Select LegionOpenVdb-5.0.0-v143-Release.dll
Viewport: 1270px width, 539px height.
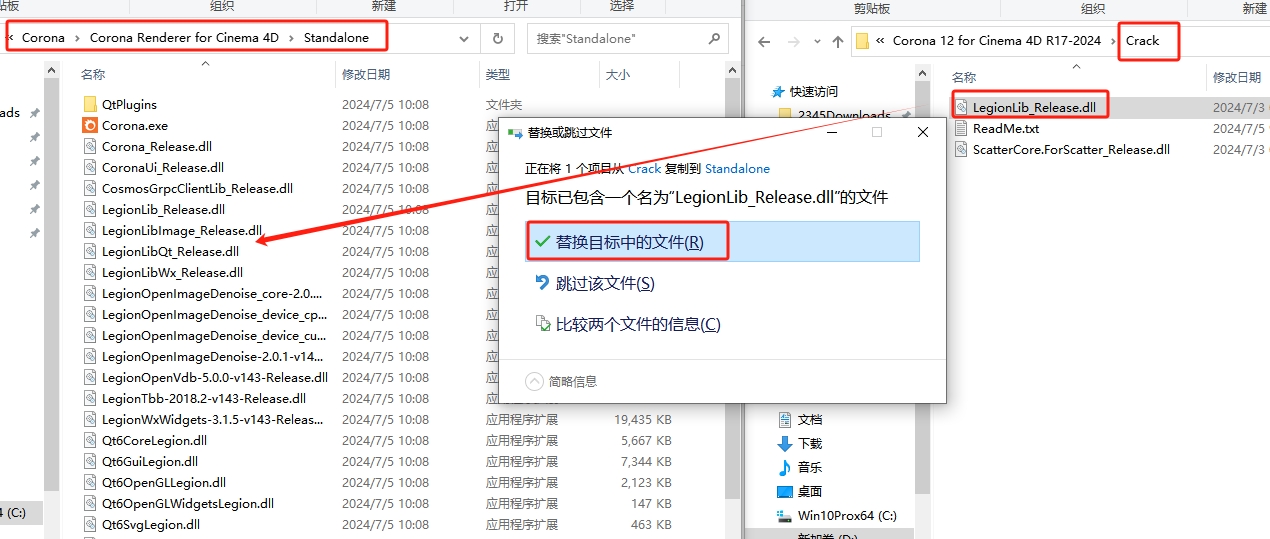(214, 377)
